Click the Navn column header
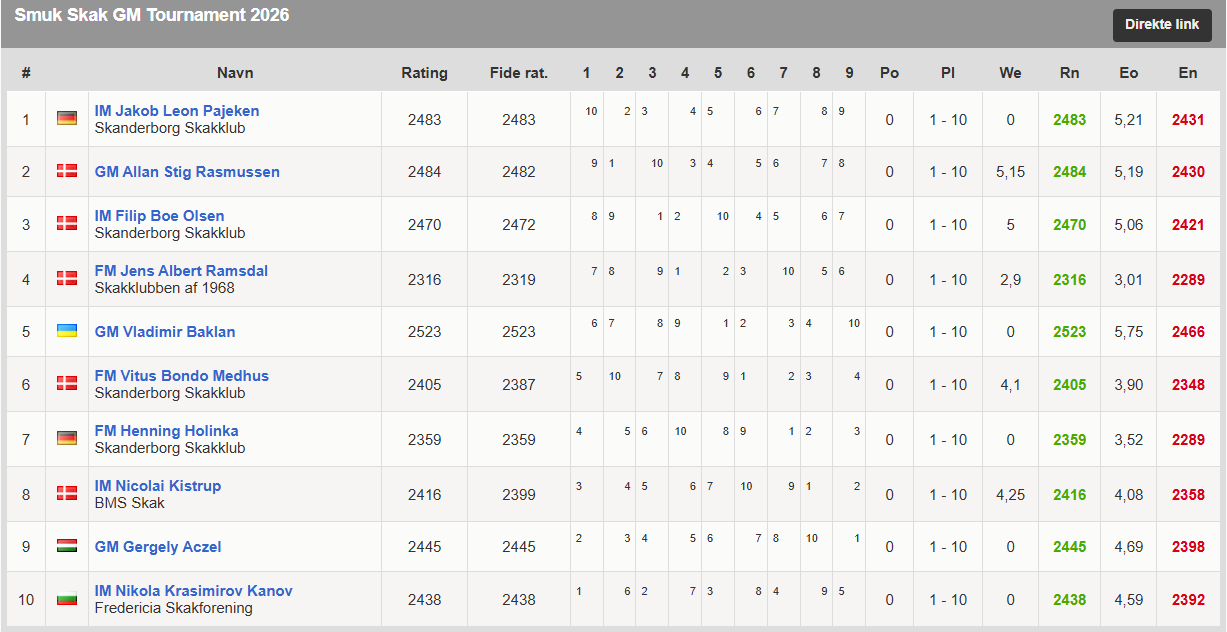This screenshot has width=1227, height=632. click(x=235, y=73)
